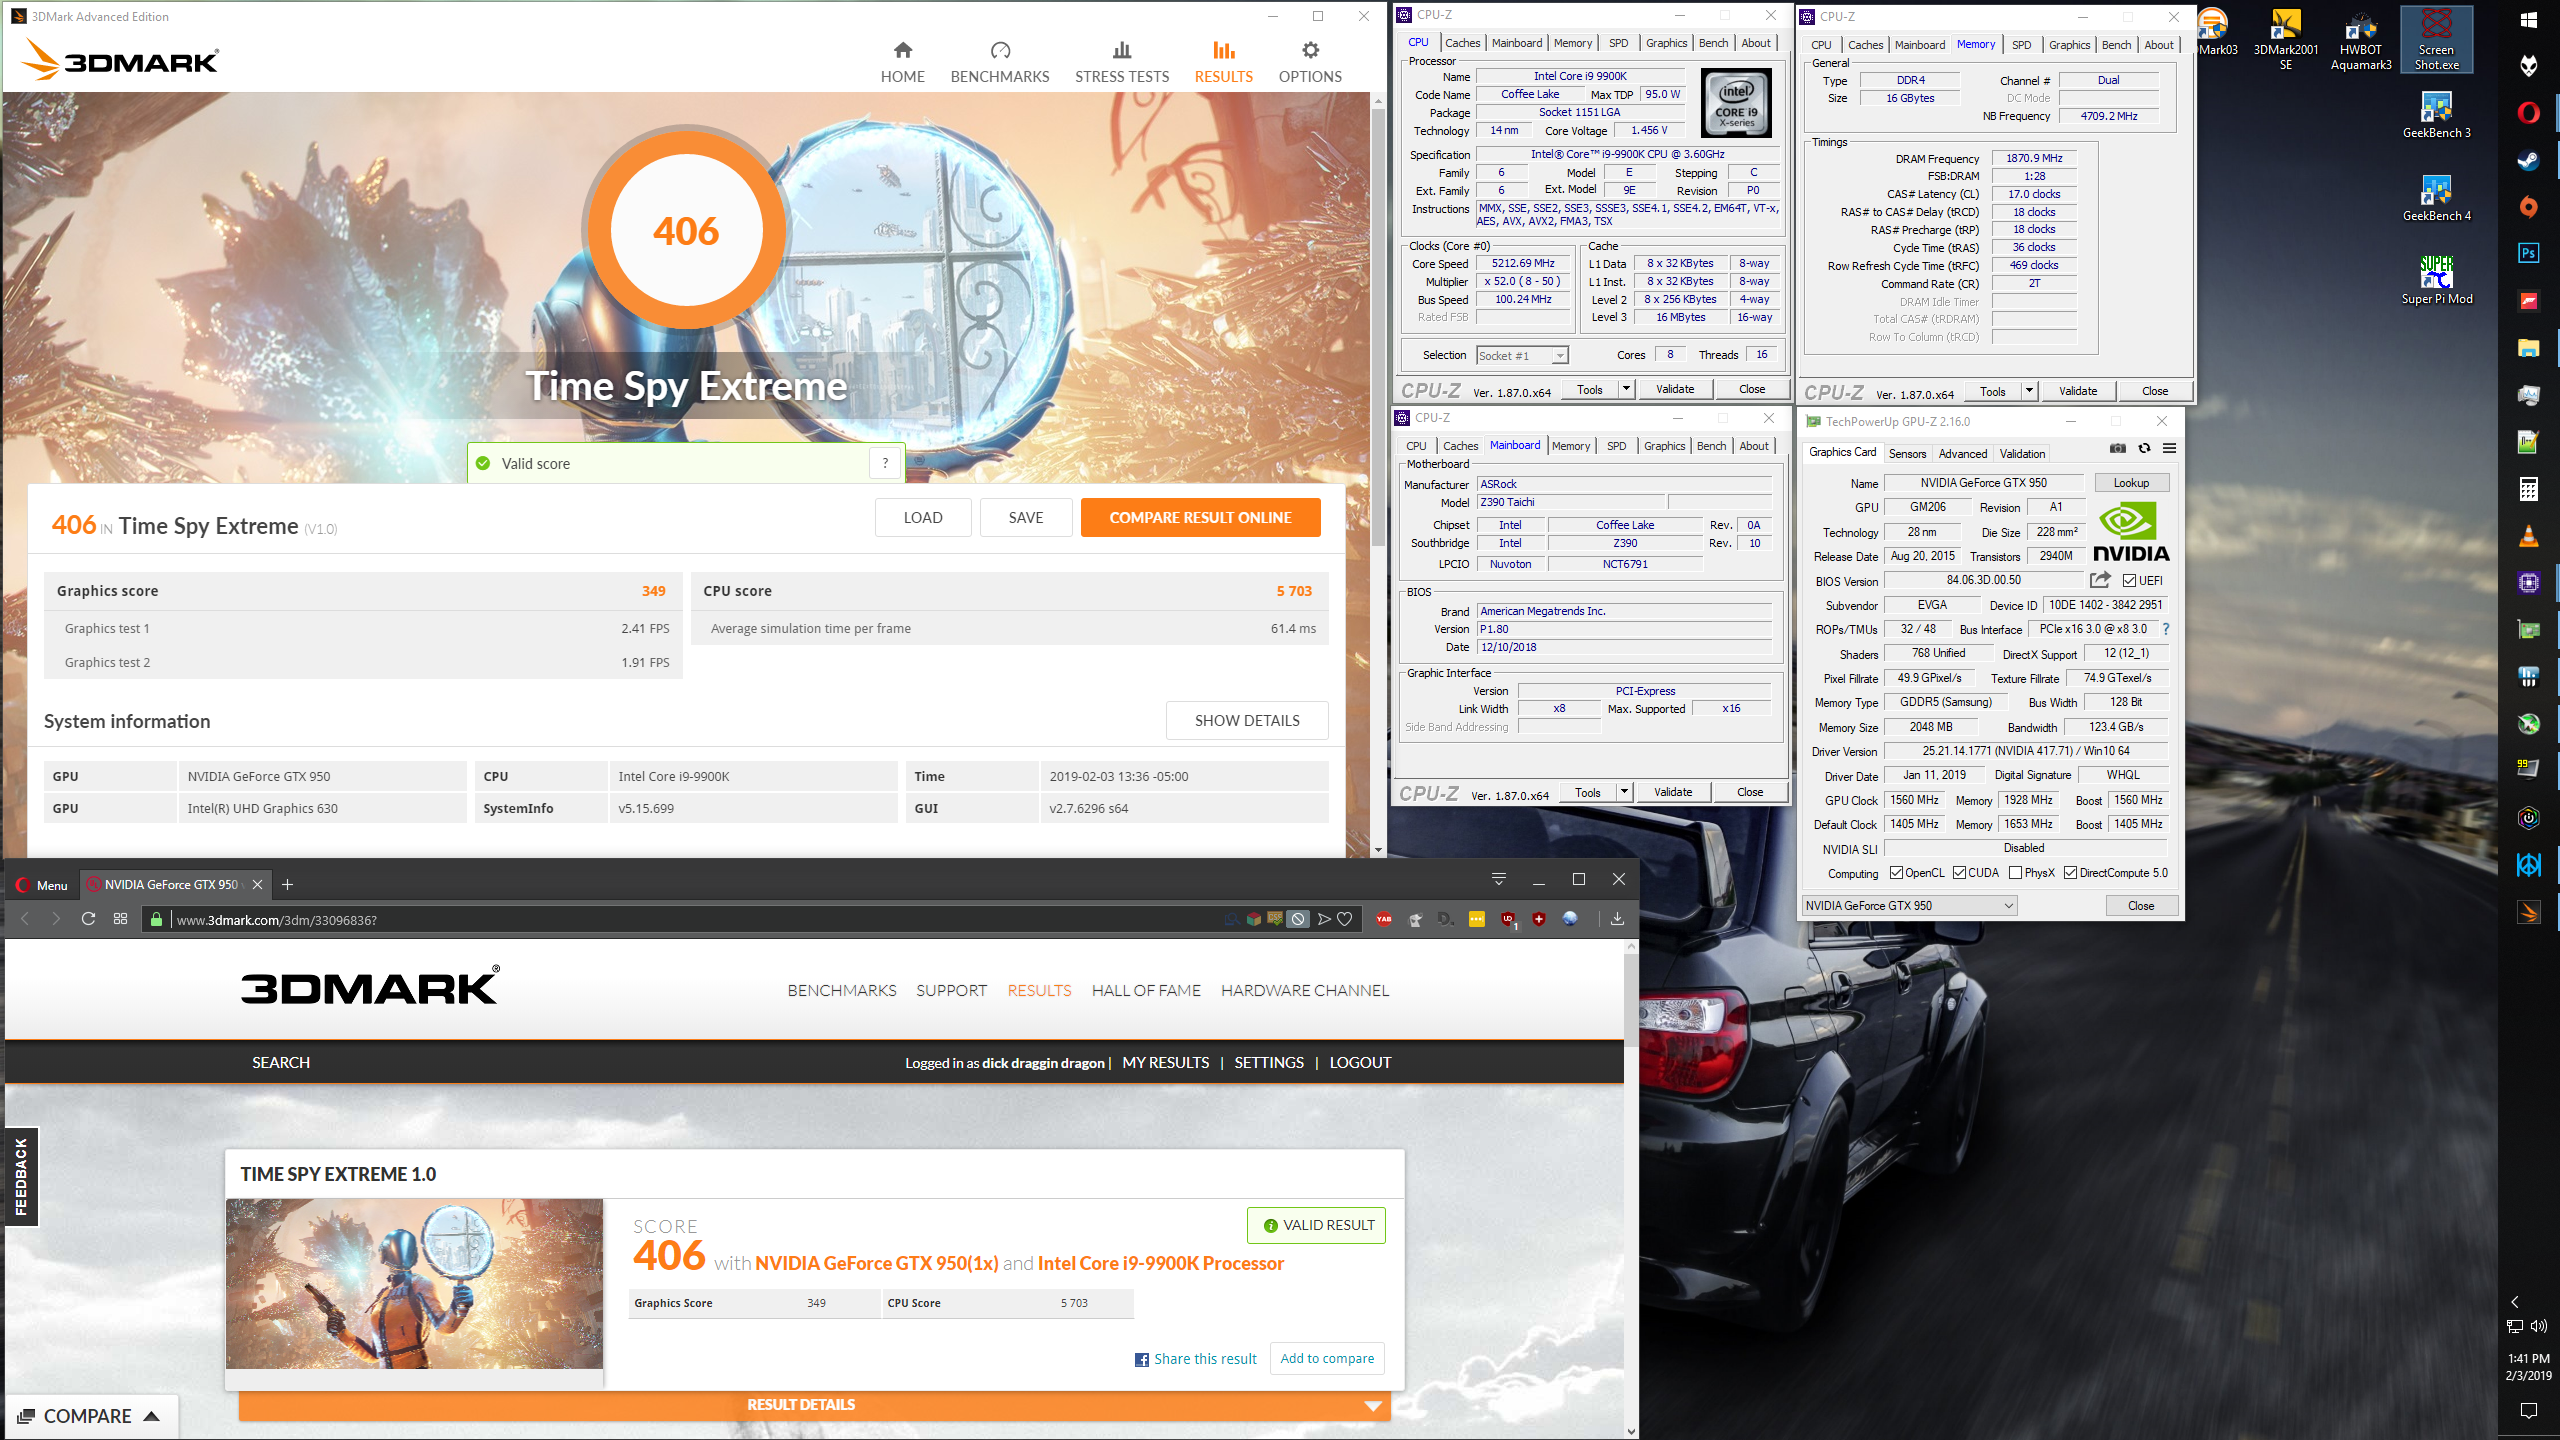Open Origin from the taskbar
This screenshot has height=1440, width=2560.
tap(2528, 207)
